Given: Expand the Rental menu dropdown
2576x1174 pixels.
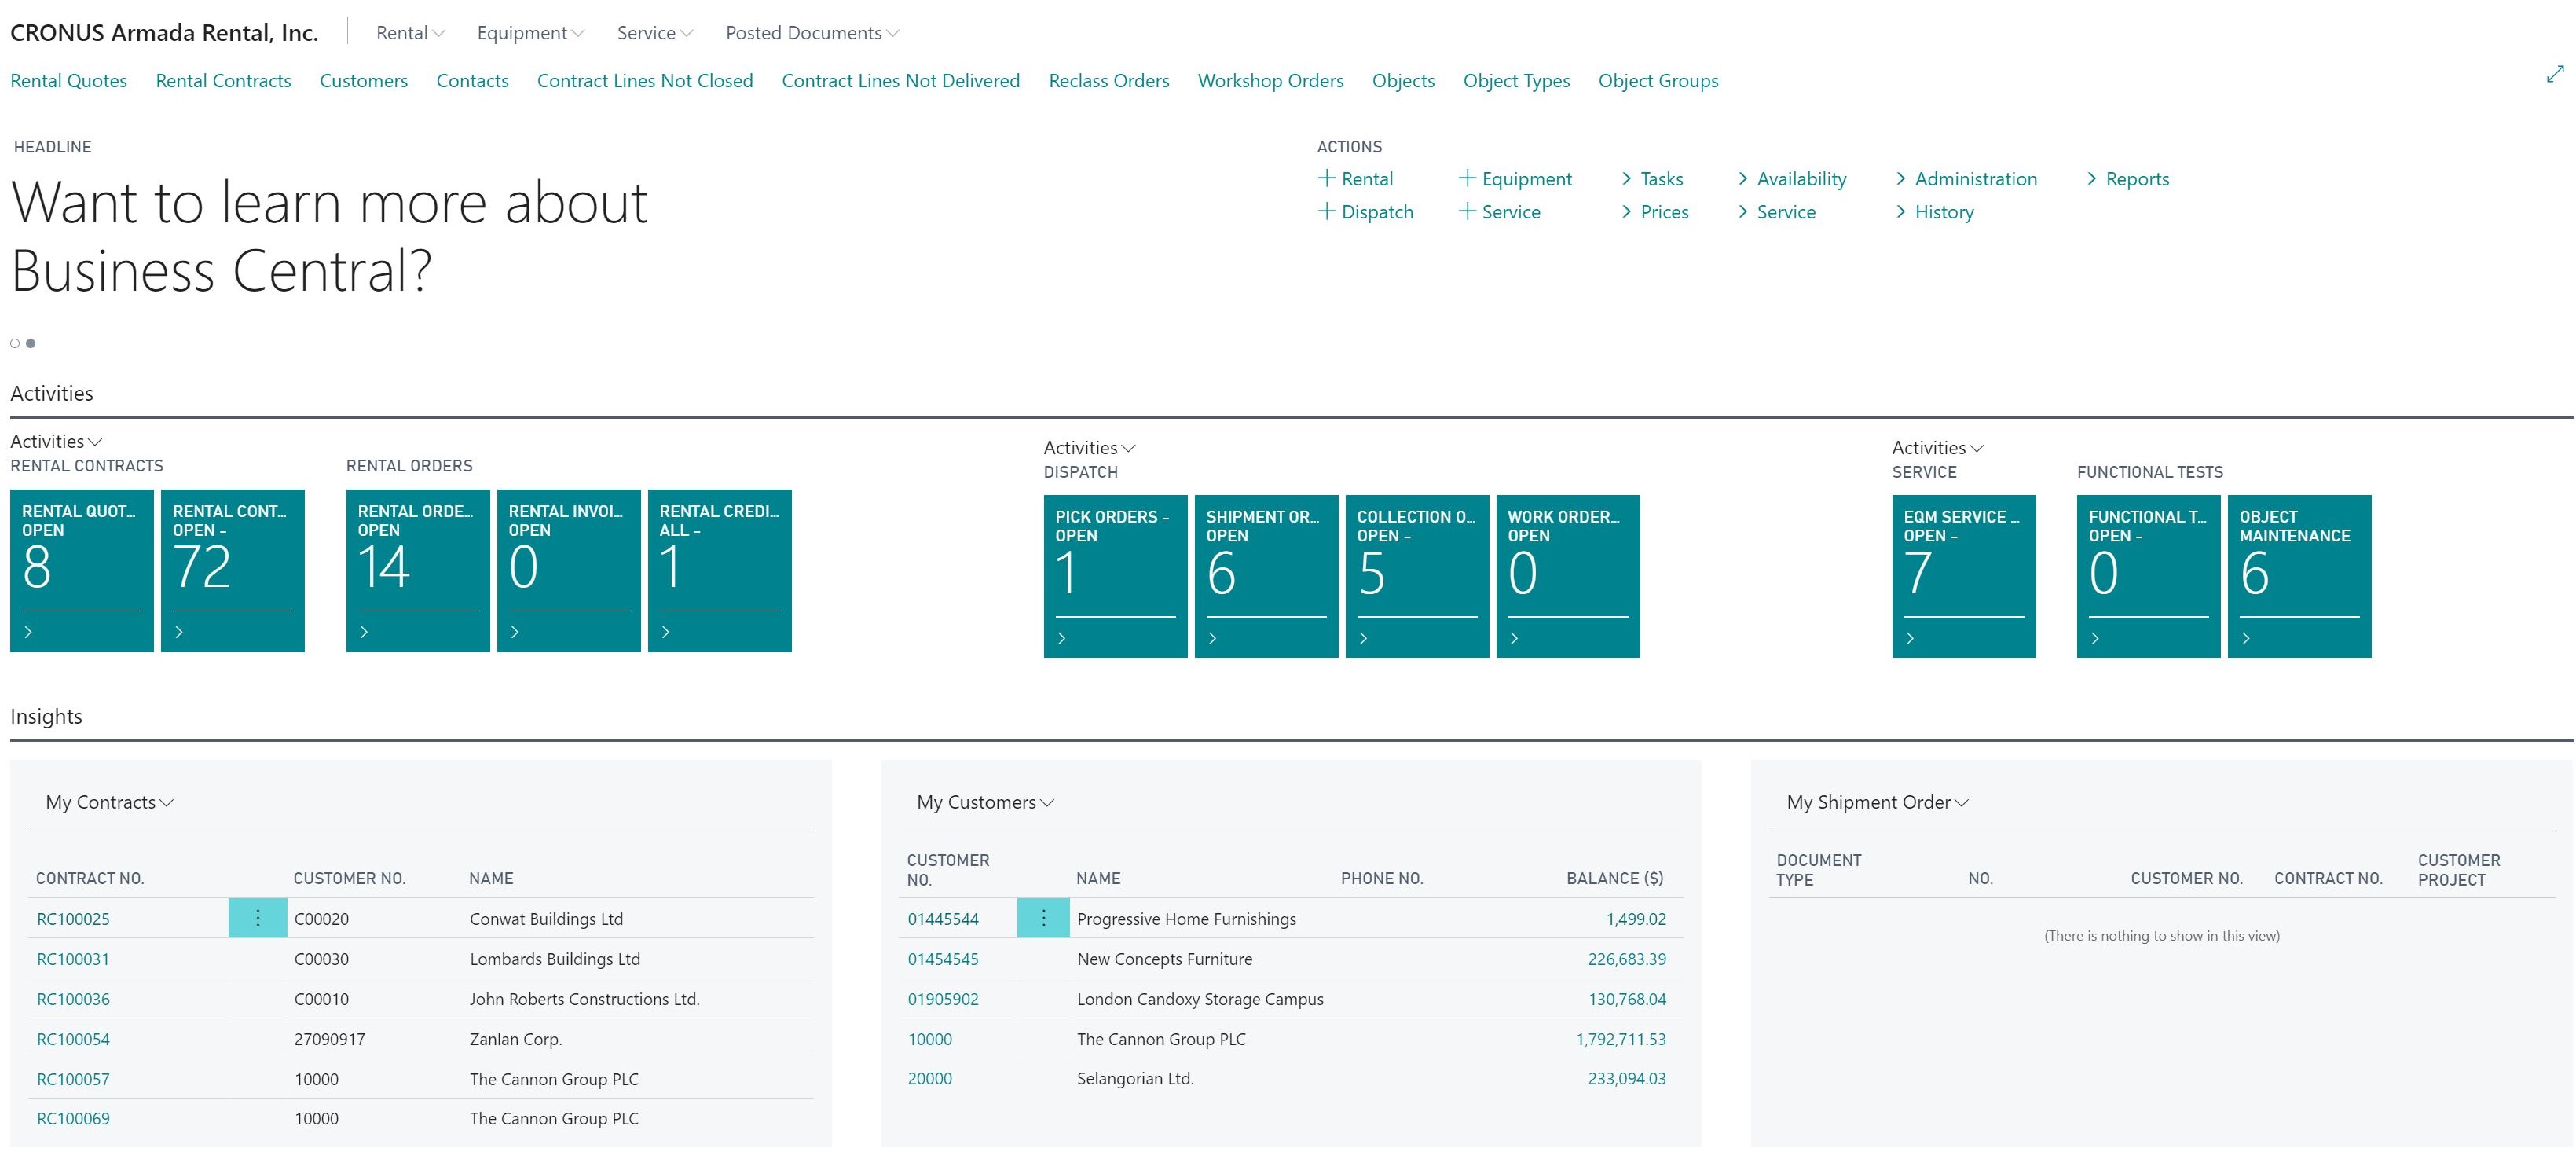Looking at the screenshot, I should point(408,32).
